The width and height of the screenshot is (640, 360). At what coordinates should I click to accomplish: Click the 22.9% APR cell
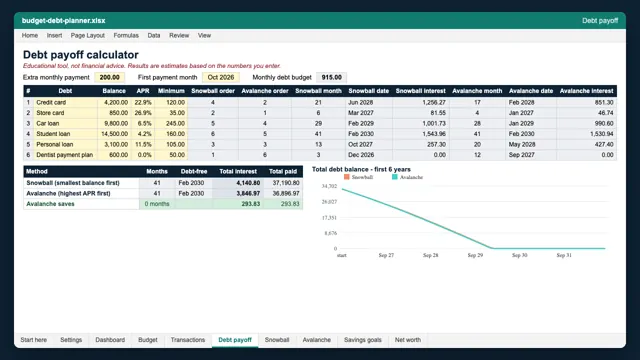tap(143, 102)
